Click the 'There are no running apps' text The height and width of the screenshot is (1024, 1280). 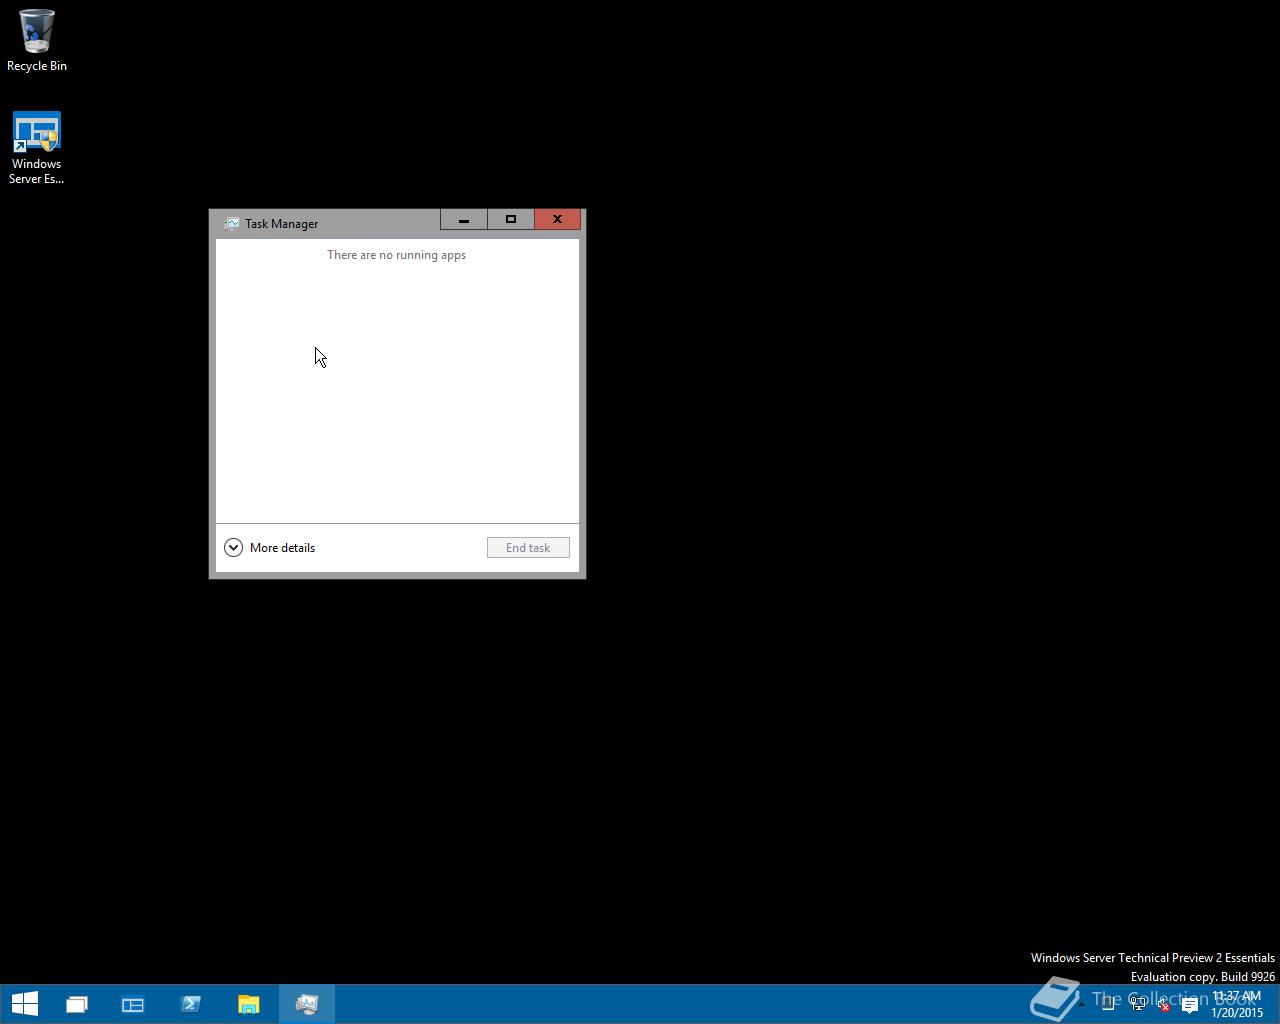[397, 255]
